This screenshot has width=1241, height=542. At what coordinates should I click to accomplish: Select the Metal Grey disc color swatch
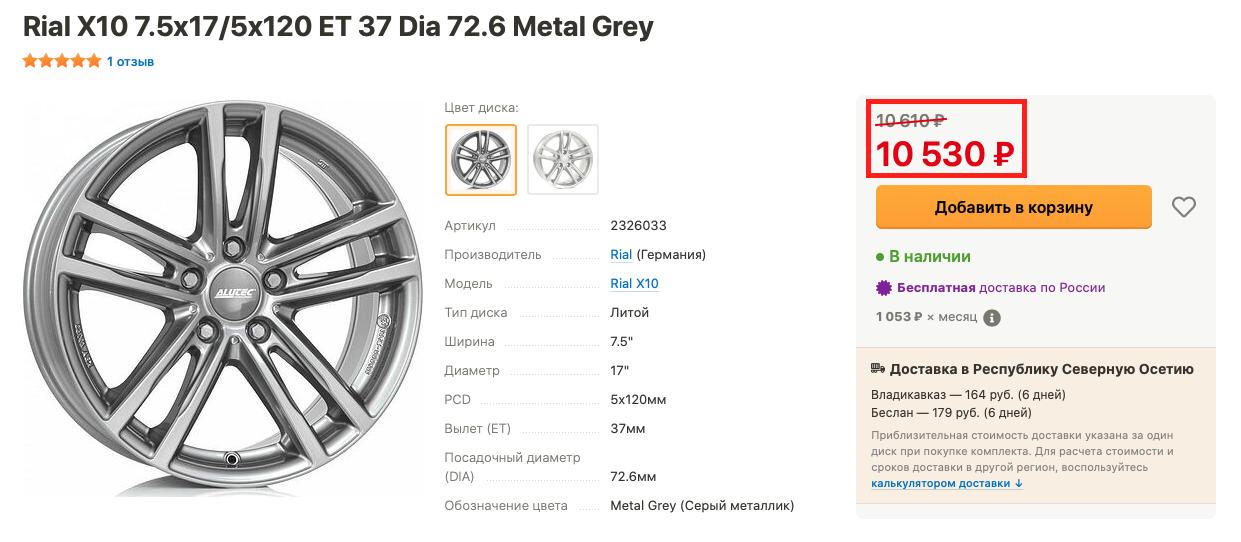point(481,160)
